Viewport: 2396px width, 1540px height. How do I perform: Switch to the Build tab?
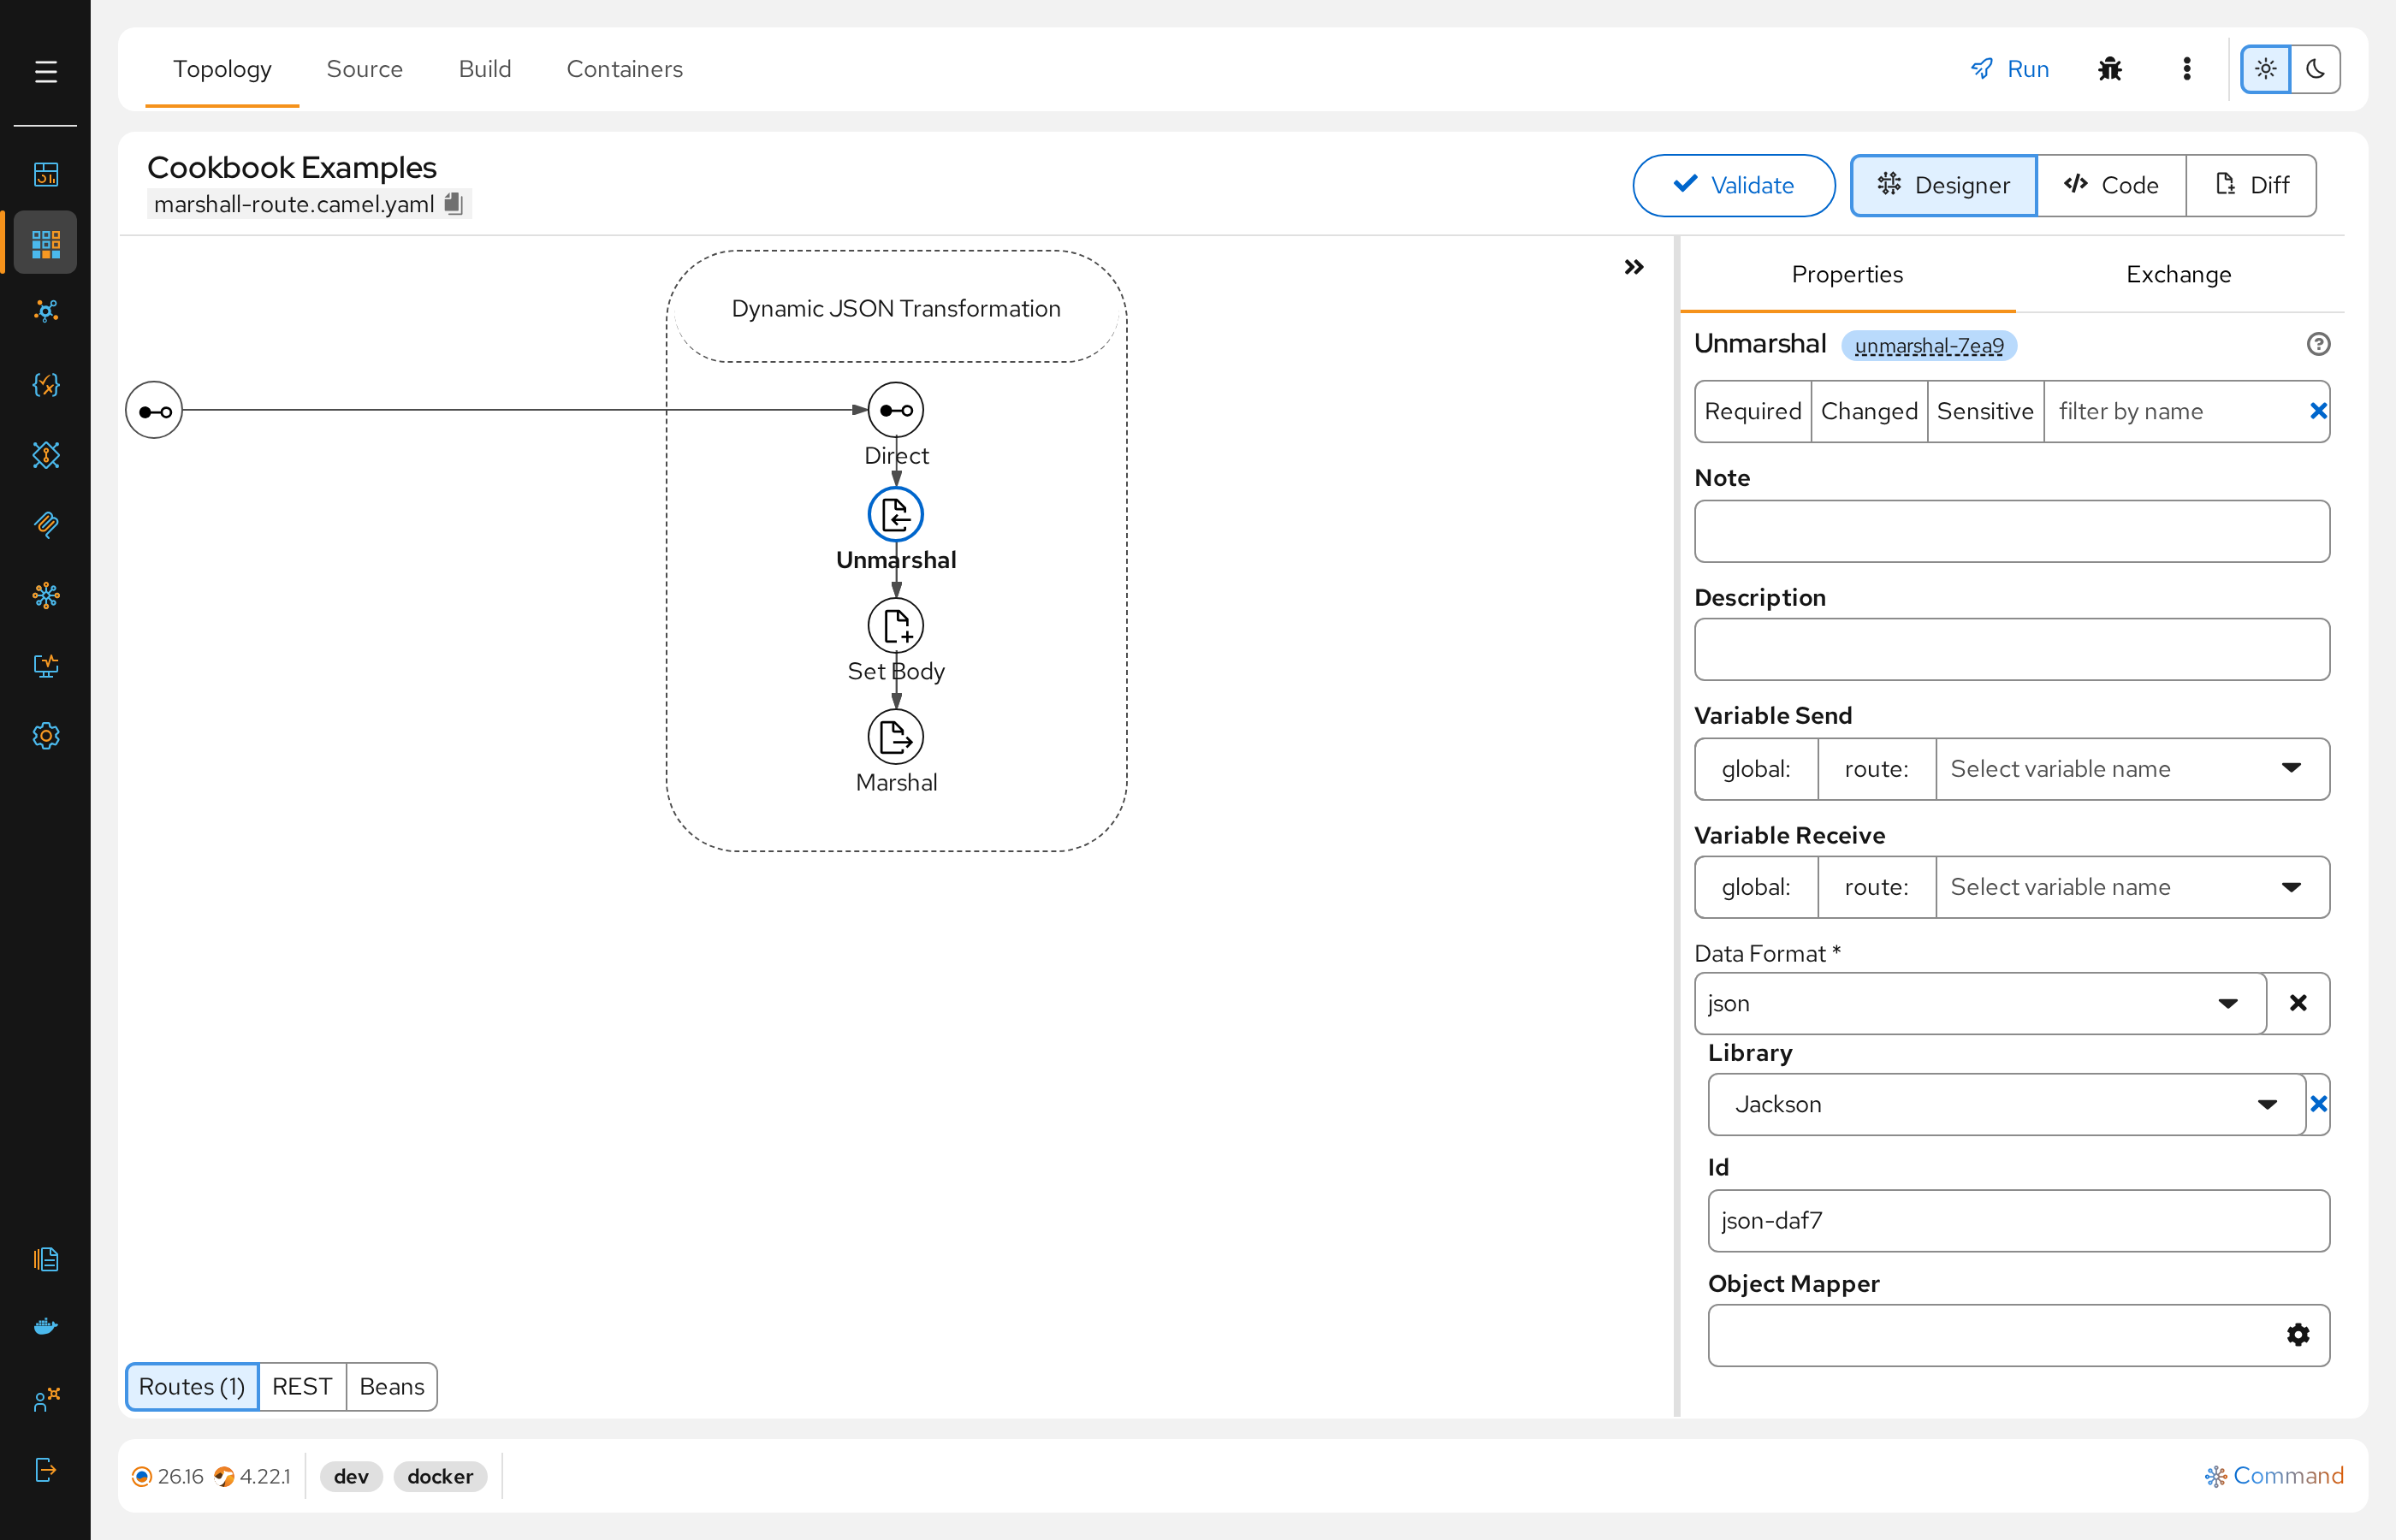(x=484, y=69)
